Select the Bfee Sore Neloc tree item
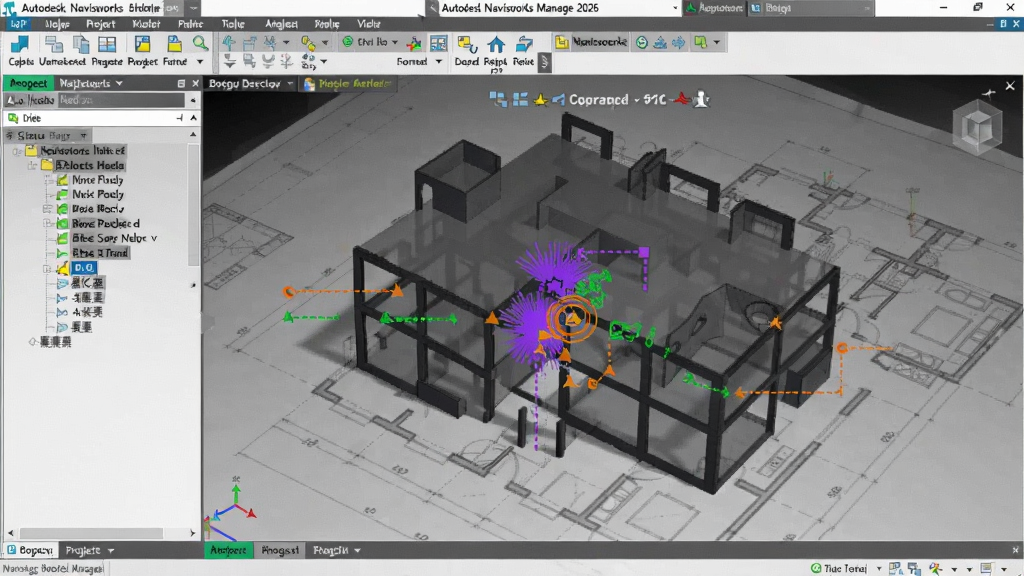Image resolution: width=1024 pixels, height=576 pixels. pos(114,238)
